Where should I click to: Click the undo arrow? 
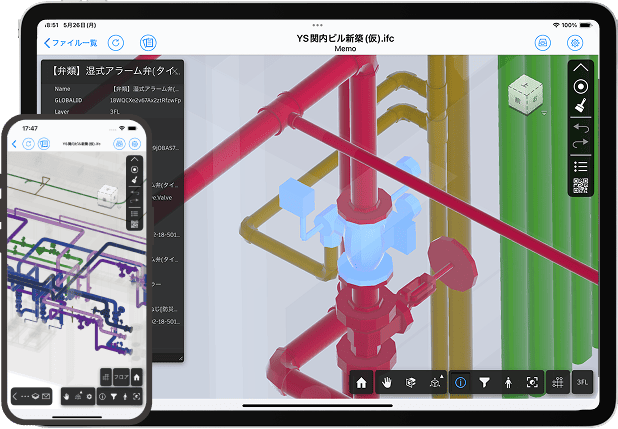(x=581, y=126)
